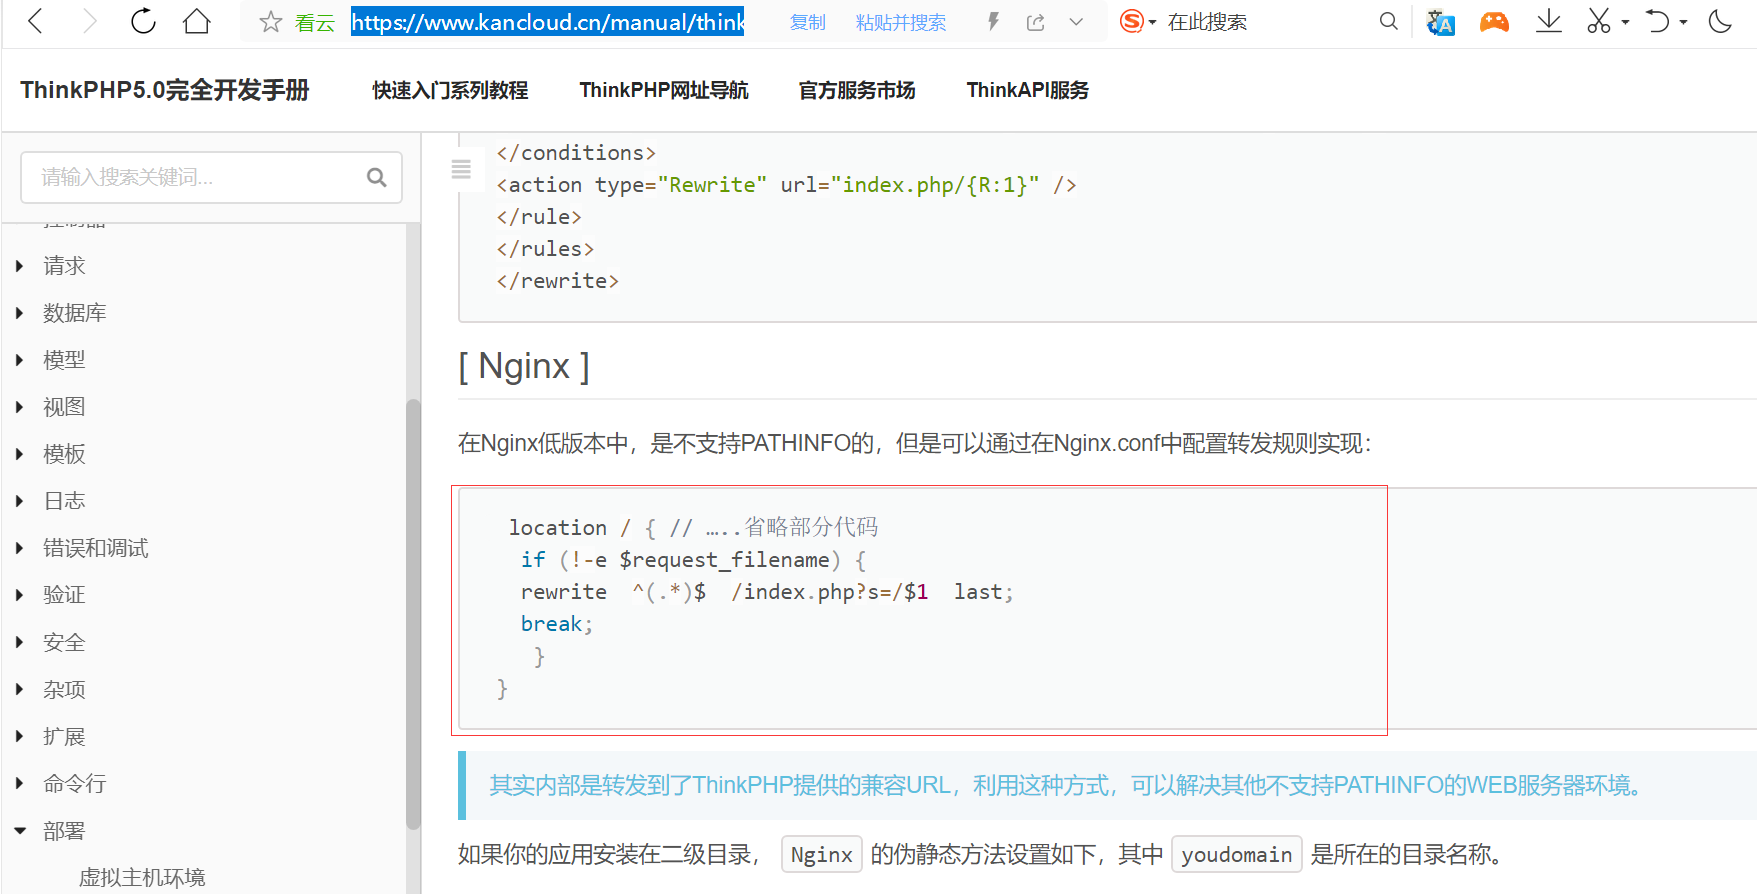Click the Sogou search engine logo

click(x=1131, y=21)
